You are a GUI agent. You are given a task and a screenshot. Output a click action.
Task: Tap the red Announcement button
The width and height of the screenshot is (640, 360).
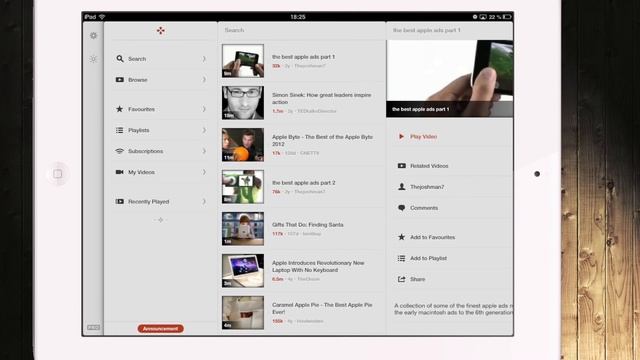click(160, 329)
